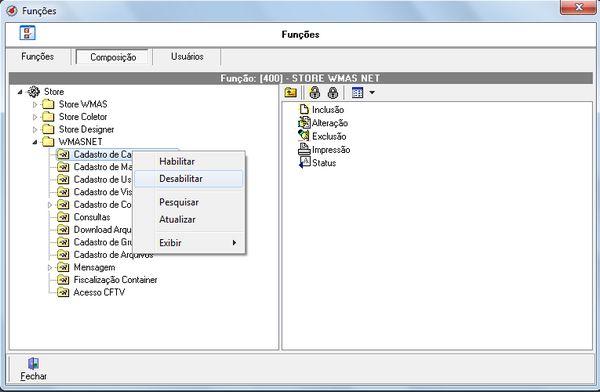600x392 pixels.
Task: Switch to the Funções tab
Action: pyautogui.click(x=38, y=56)
